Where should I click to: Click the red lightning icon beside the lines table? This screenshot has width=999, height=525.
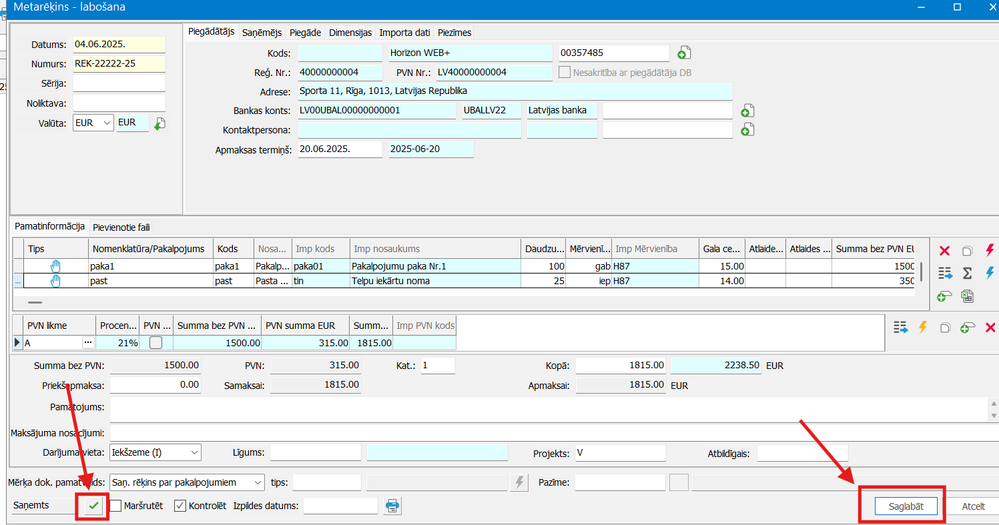[x=989, y=250]
